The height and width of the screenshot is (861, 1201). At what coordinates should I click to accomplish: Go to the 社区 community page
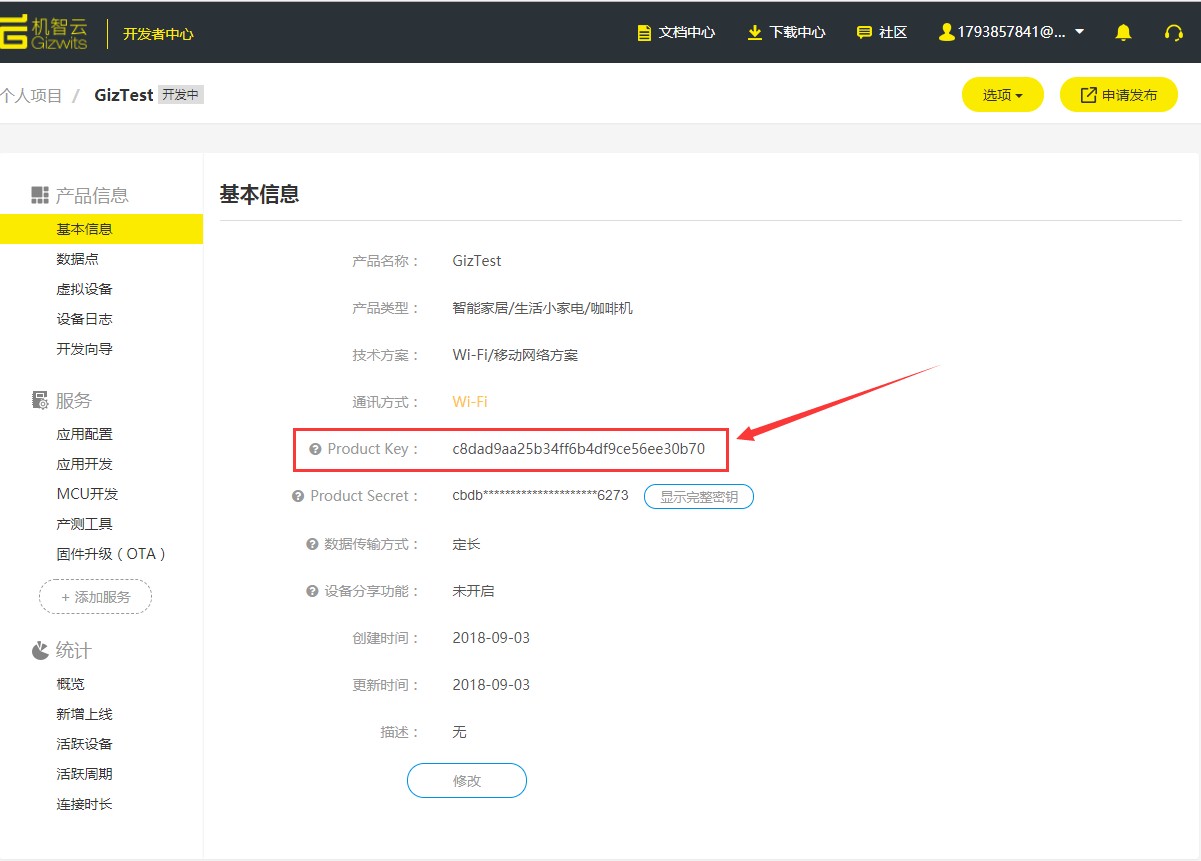point(882,32)
